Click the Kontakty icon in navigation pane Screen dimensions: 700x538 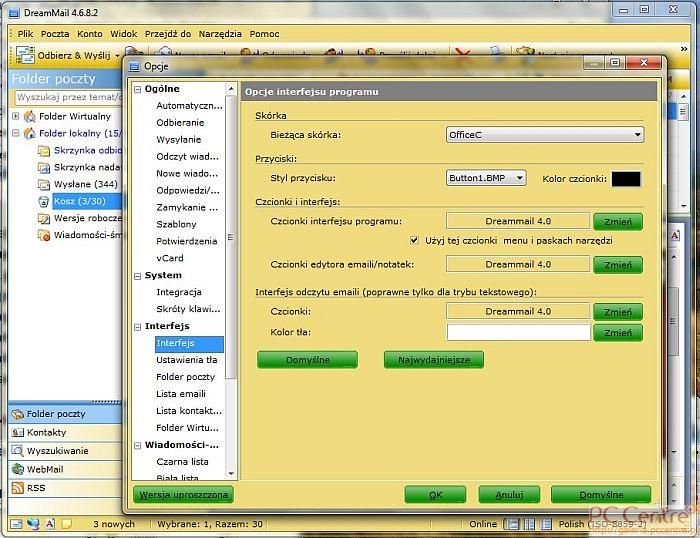pos(17,433)
